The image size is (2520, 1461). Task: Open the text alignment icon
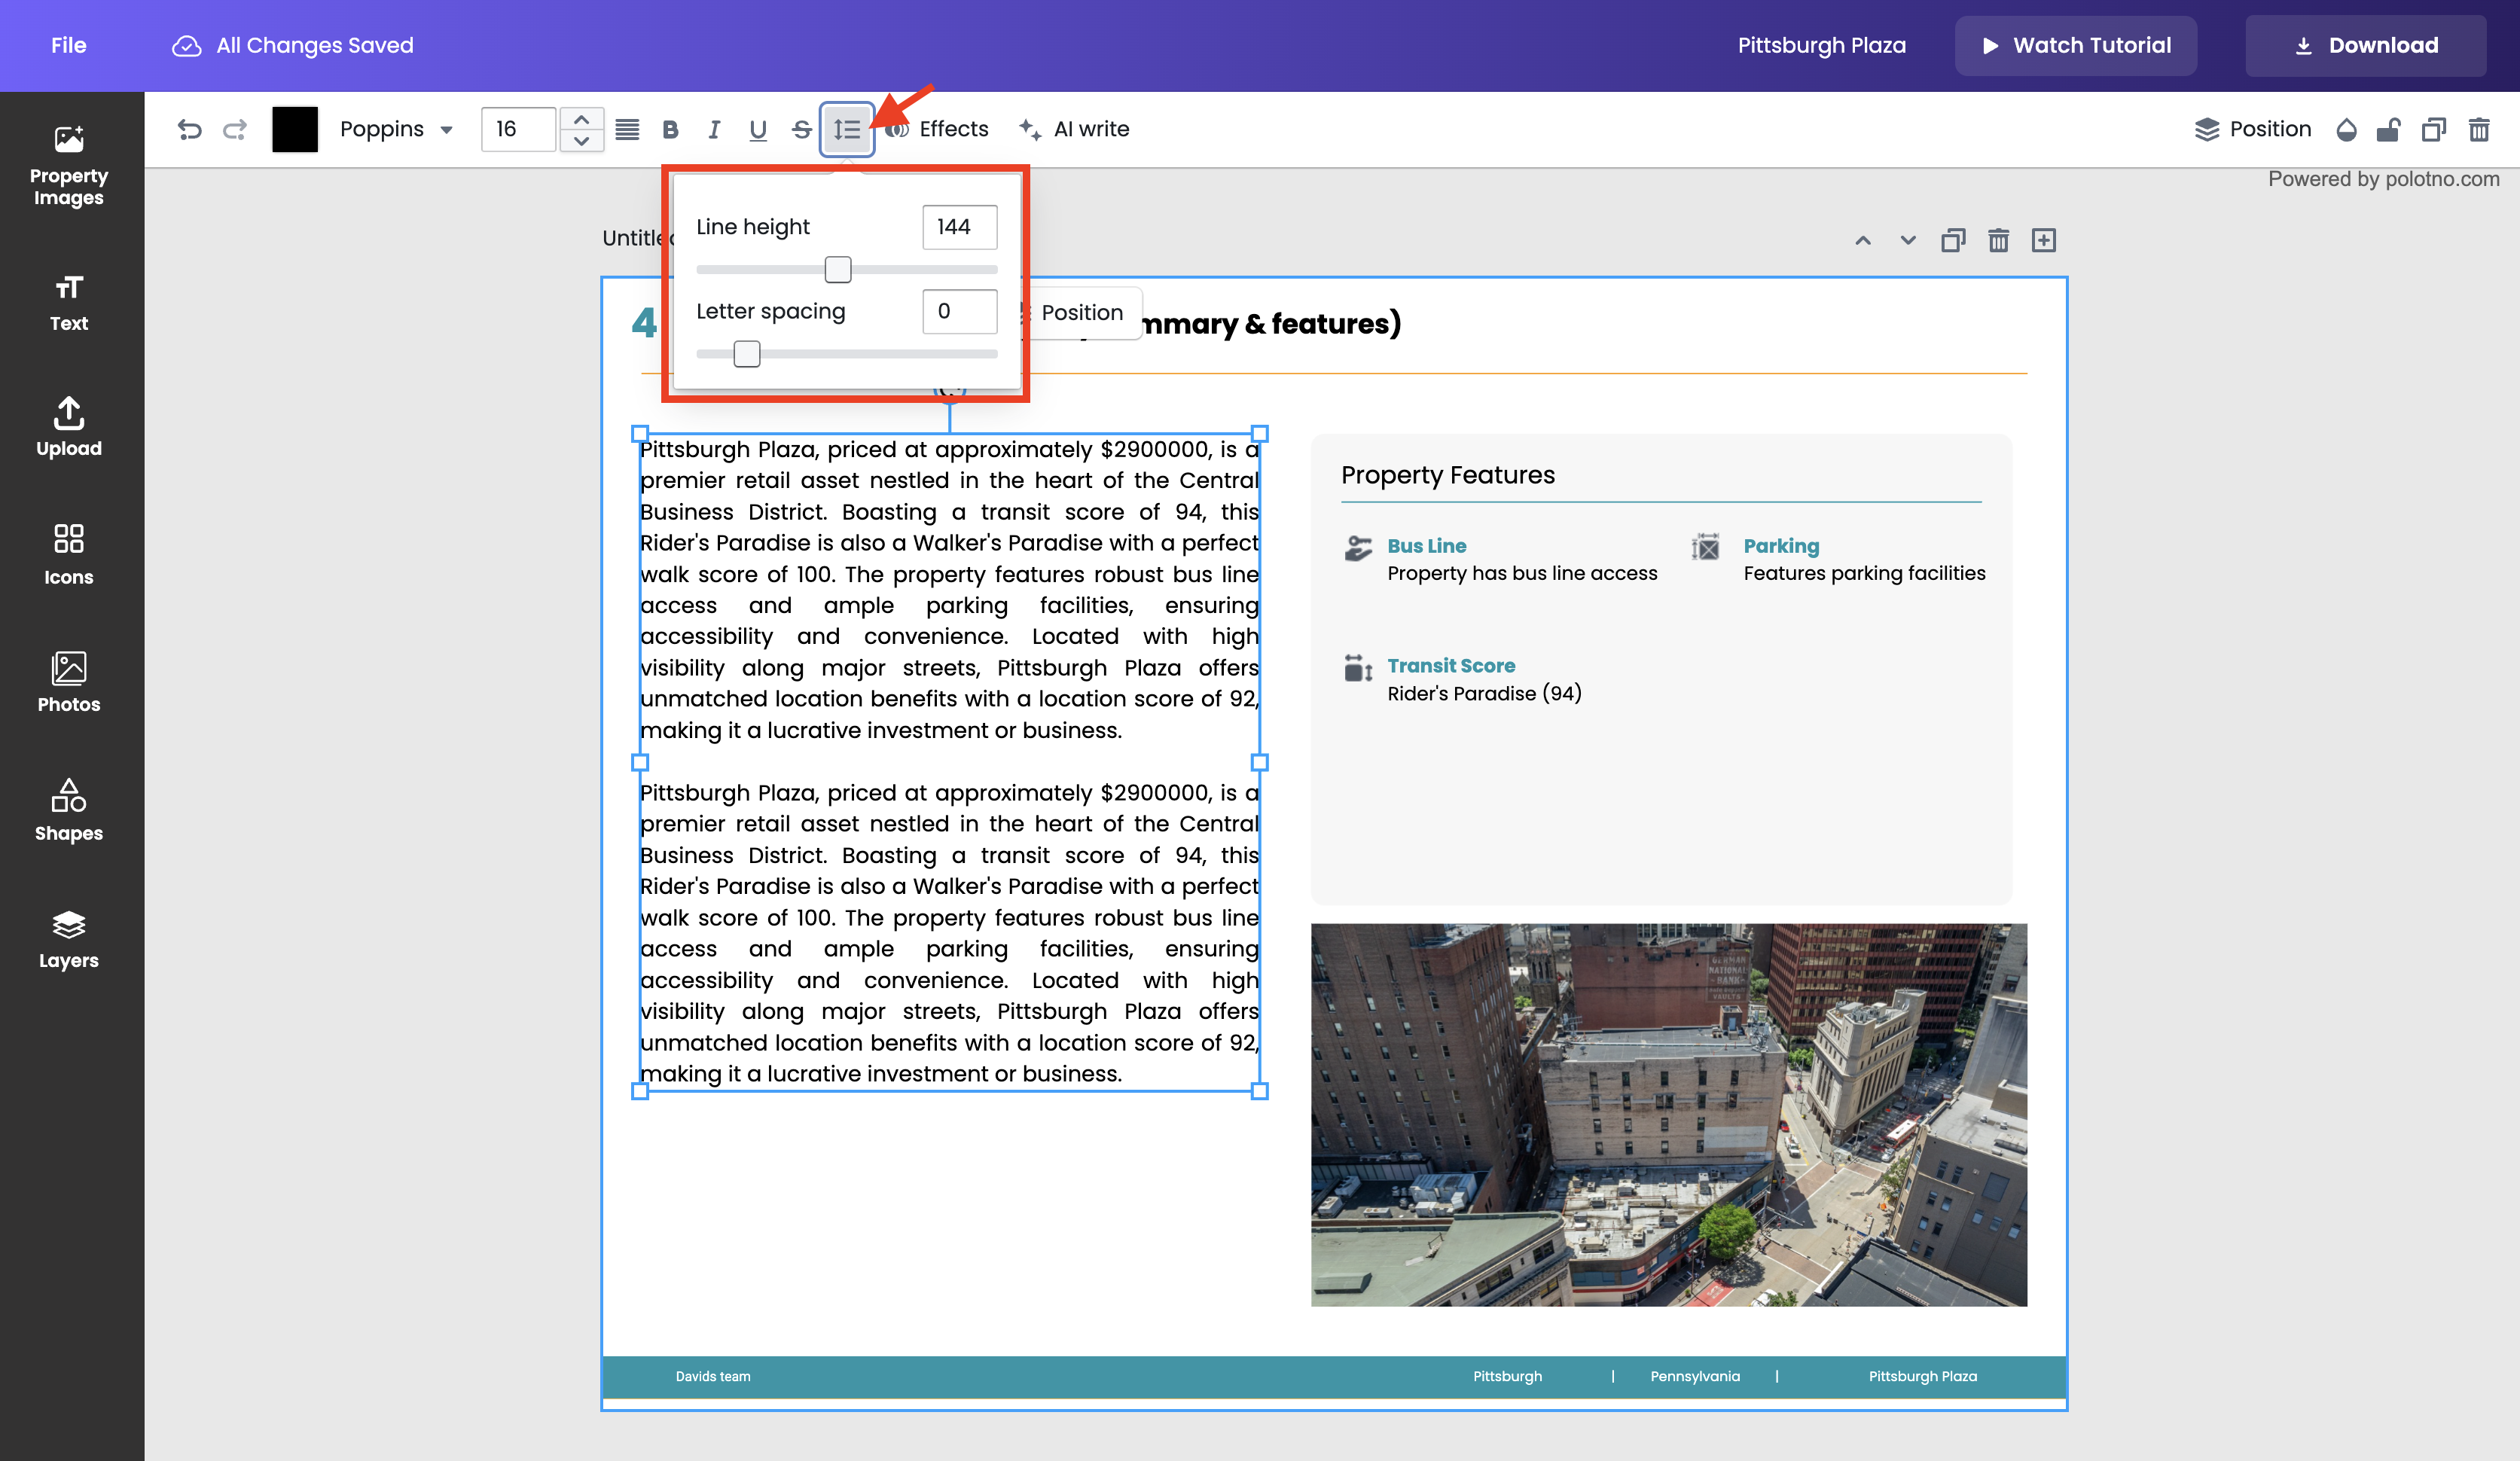627,129
